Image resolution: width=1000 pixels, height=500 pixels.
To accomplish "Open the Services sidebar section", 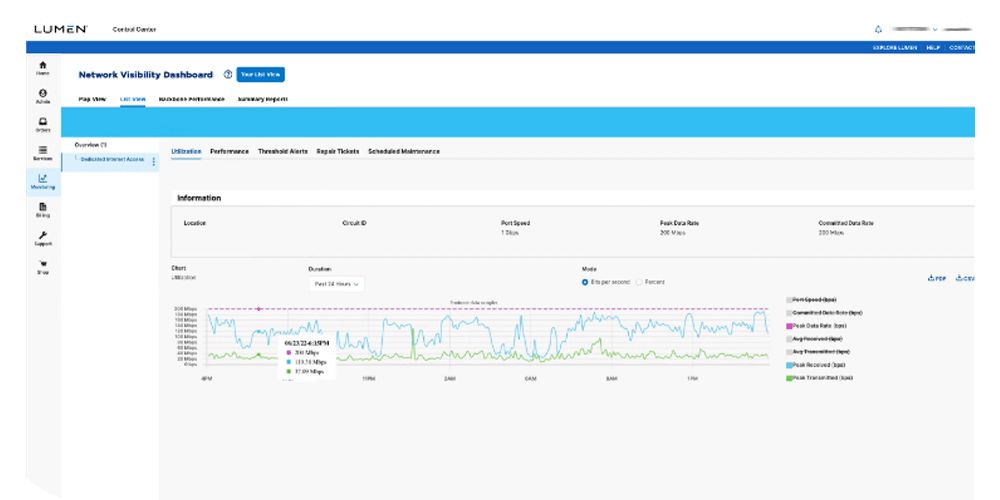I will [x=43, y=153].
